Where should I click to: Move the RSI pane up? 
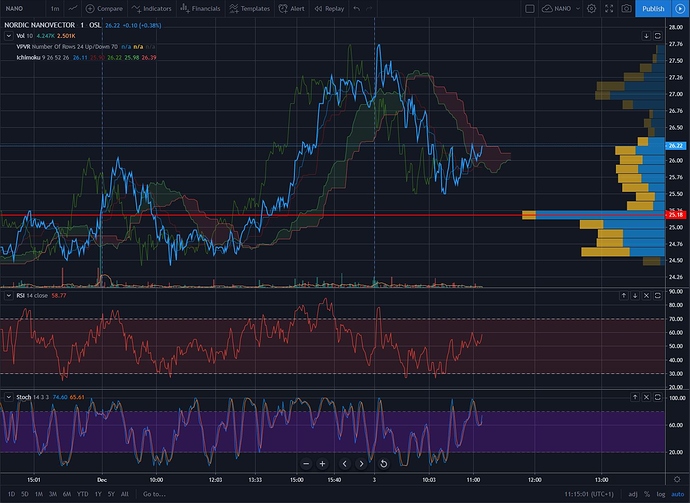click(624, 295)
